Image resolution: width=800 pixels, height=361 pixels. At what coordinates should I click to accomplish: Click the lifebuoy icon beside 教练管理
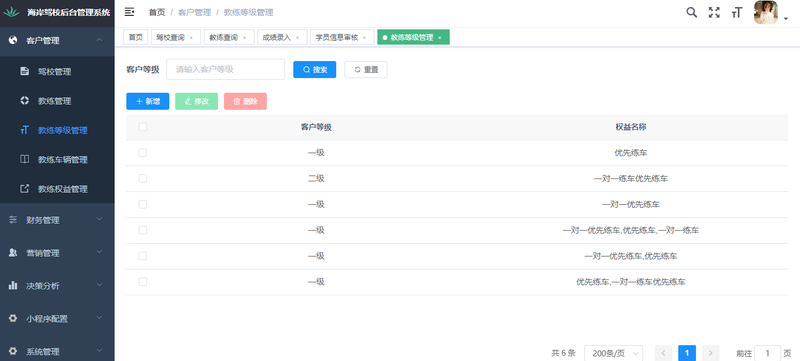pos(24,100)
